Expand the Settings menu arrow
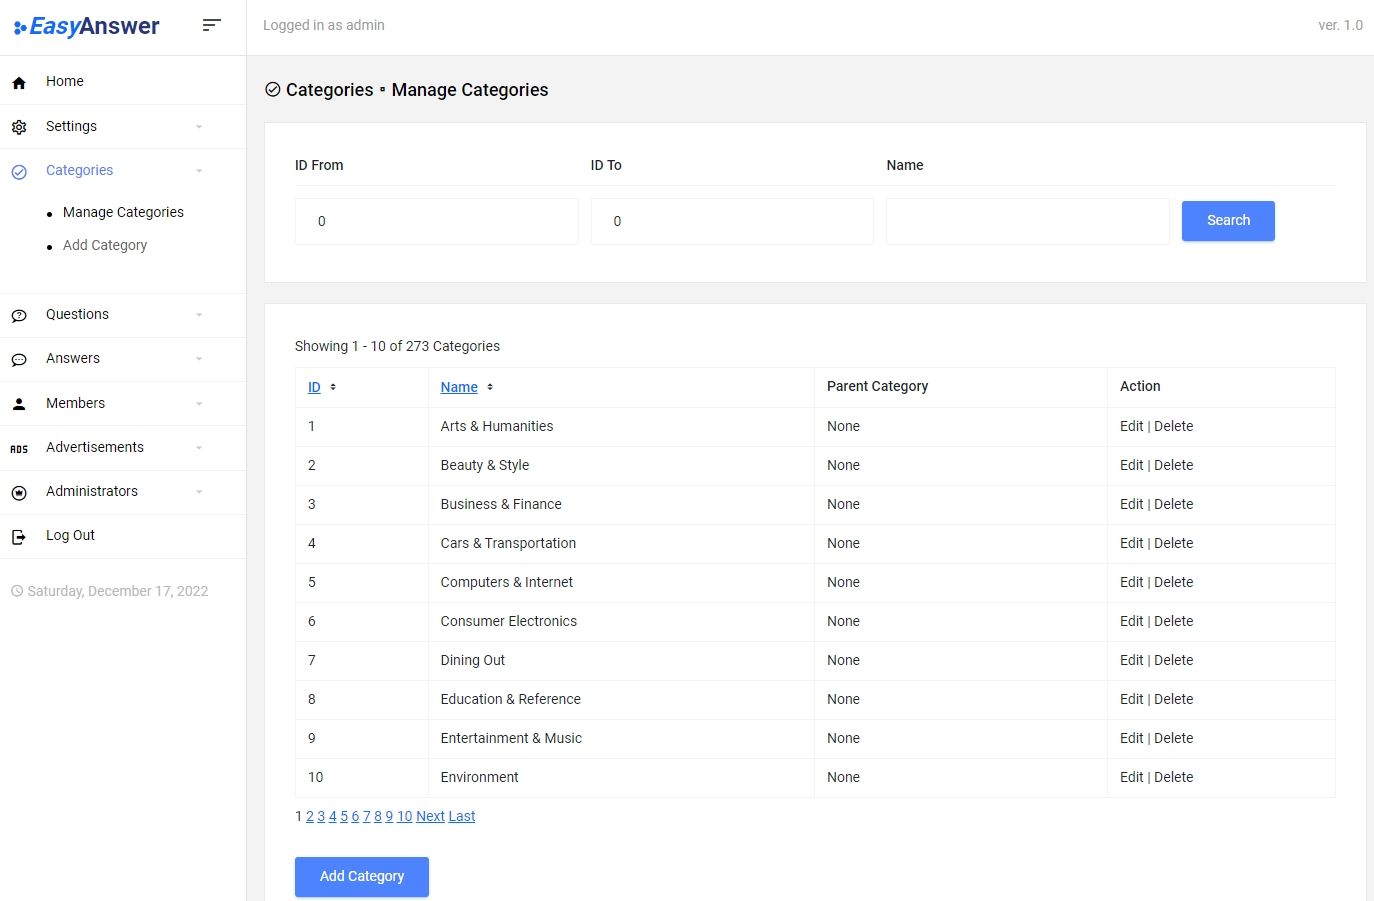1374x901 pixels. pos(199,127)
